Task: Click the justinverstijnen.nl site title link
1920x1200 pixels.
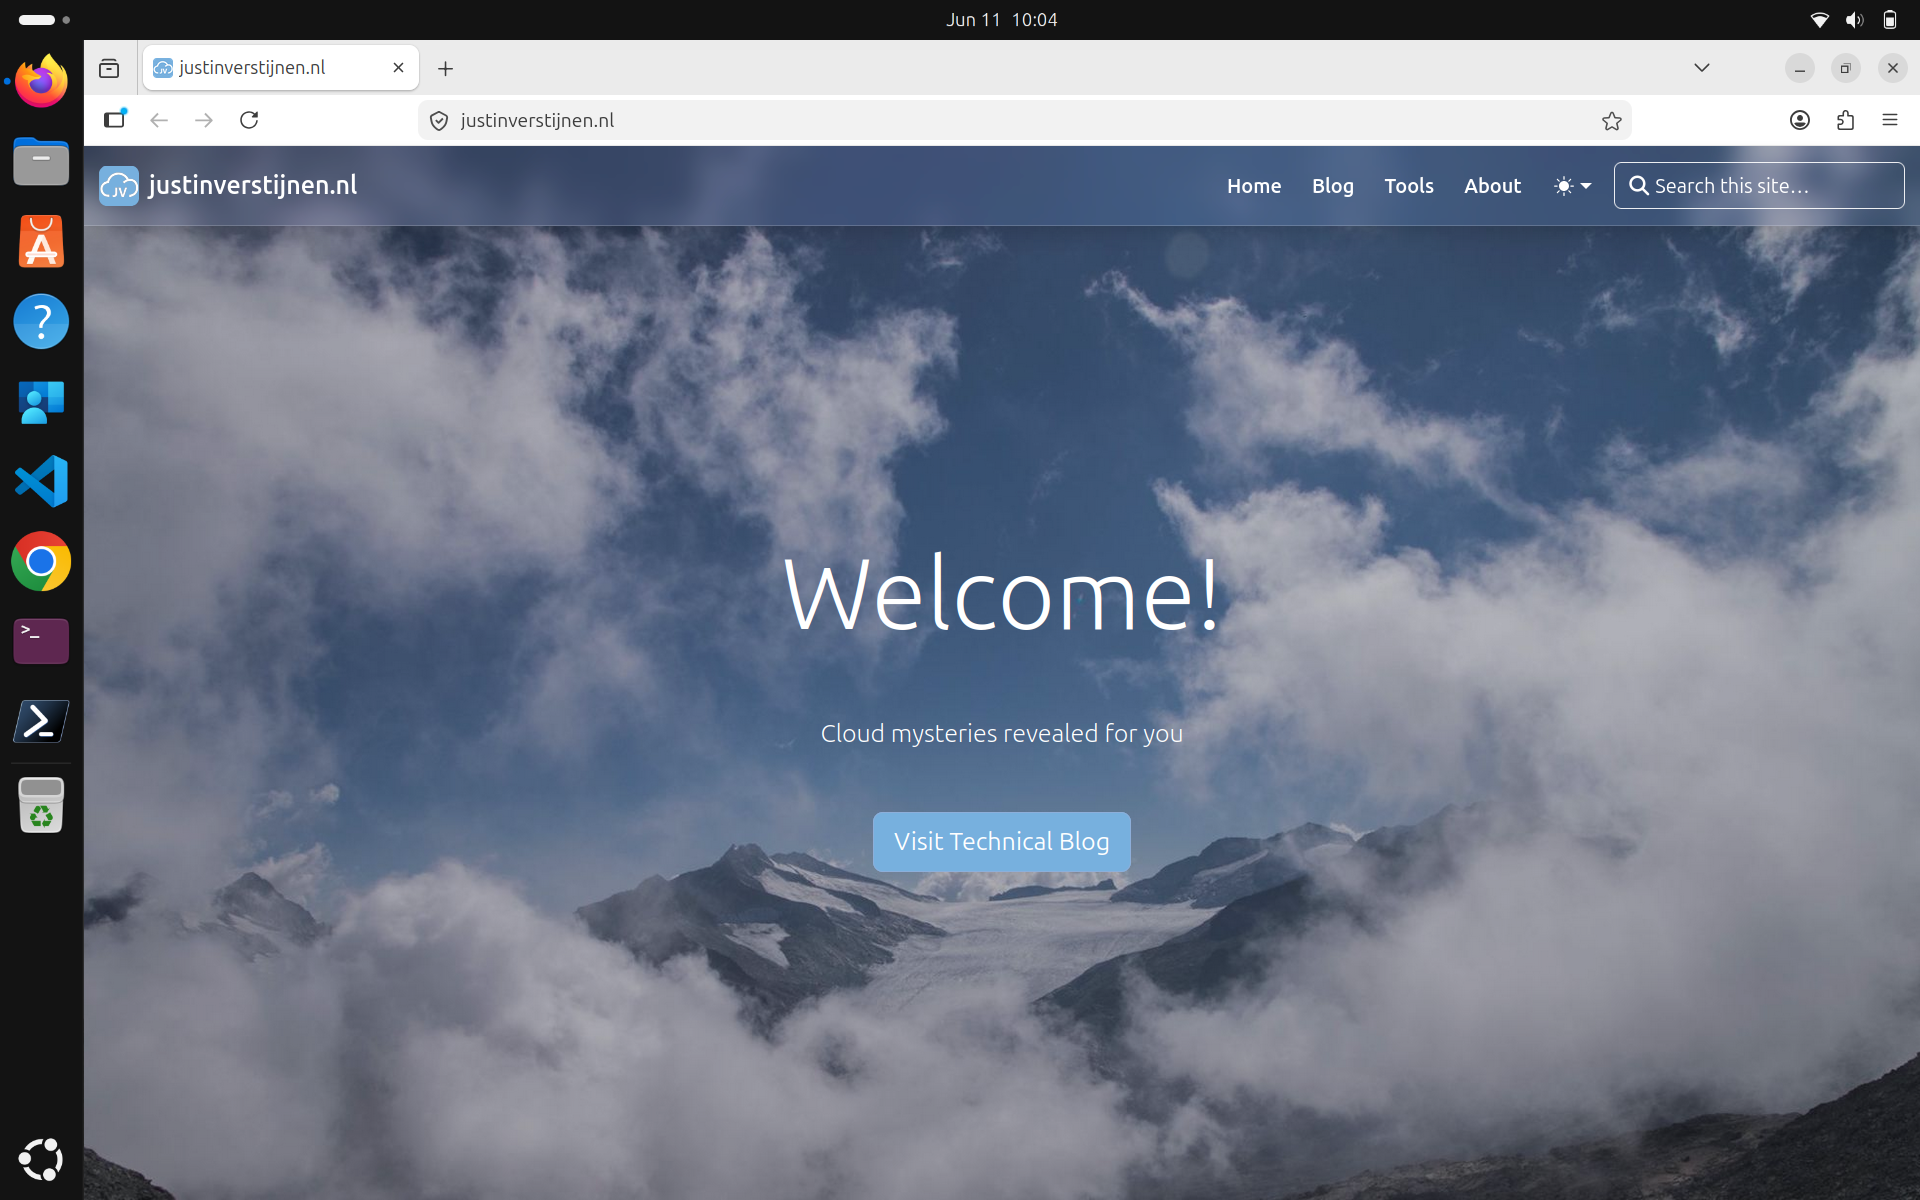Action: tap(253, 186)
